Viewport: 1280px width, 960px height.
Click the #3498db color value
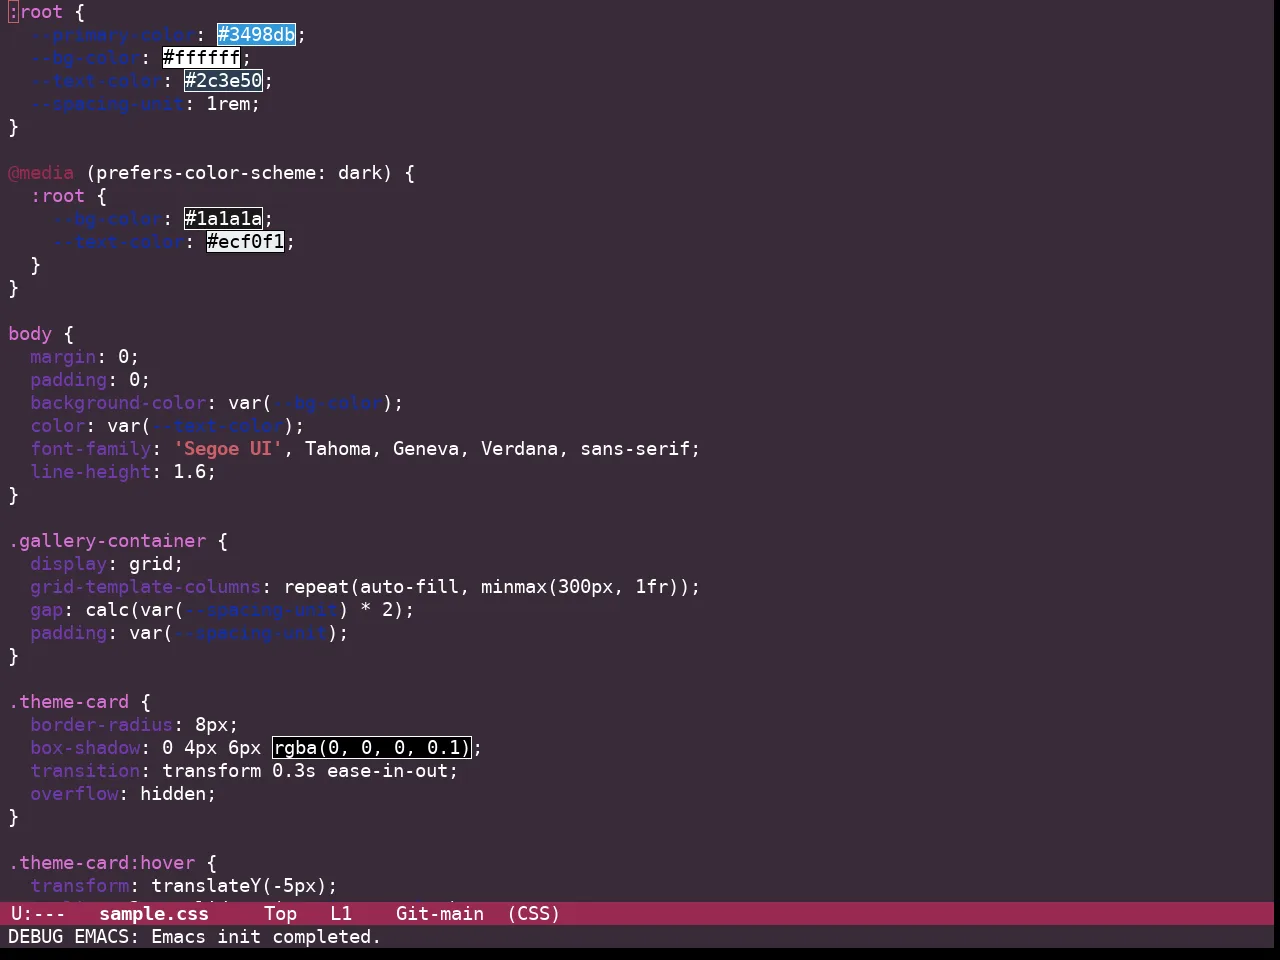pyautogui.click(x=256, y=35)
